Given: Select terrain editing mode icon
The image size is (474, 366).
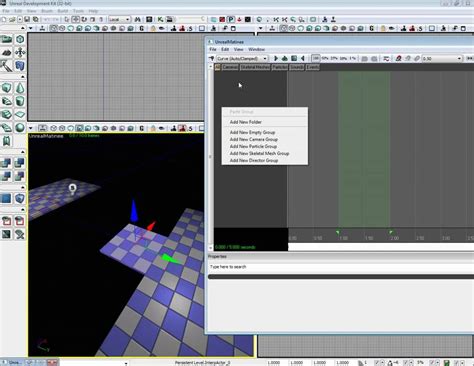Looking at the screenshot, I should pos(6,52).
